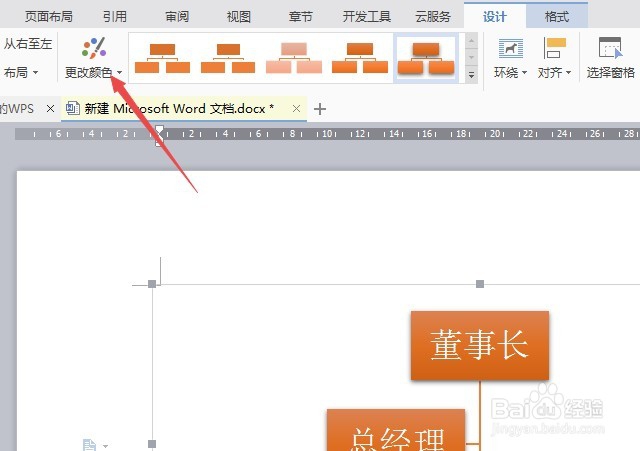Expand the full style gallery list

point(471,75)
